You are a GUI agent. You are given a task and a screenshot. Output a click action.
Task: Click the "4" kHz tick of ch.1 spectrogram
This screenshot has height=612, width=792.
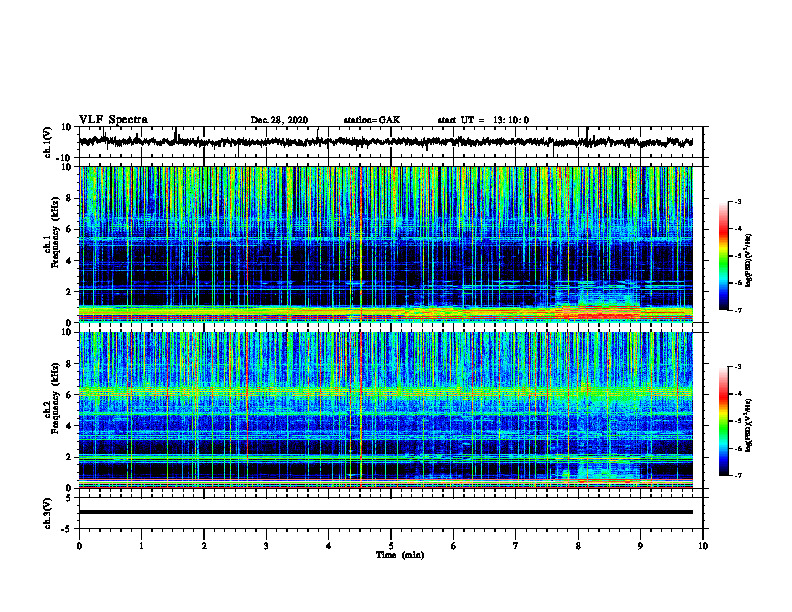(68, 261)
